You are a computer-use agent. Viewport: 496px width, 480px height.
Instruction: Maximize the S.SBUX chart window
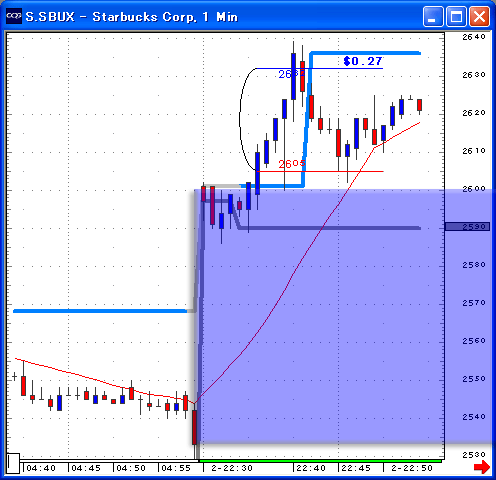click(x=456, y=16)
